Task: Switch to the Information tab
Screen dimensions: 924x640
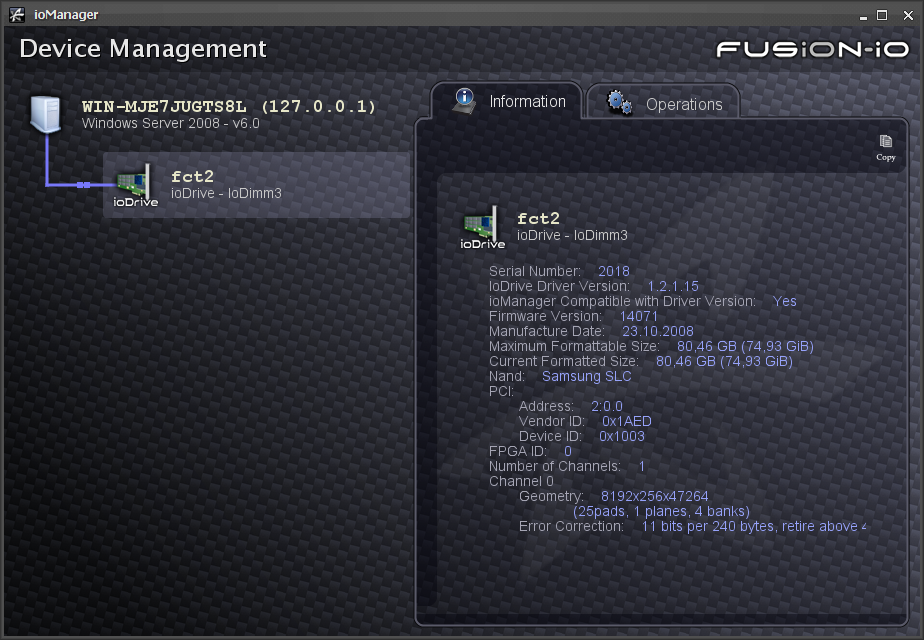Action: (x=527, y=102)
